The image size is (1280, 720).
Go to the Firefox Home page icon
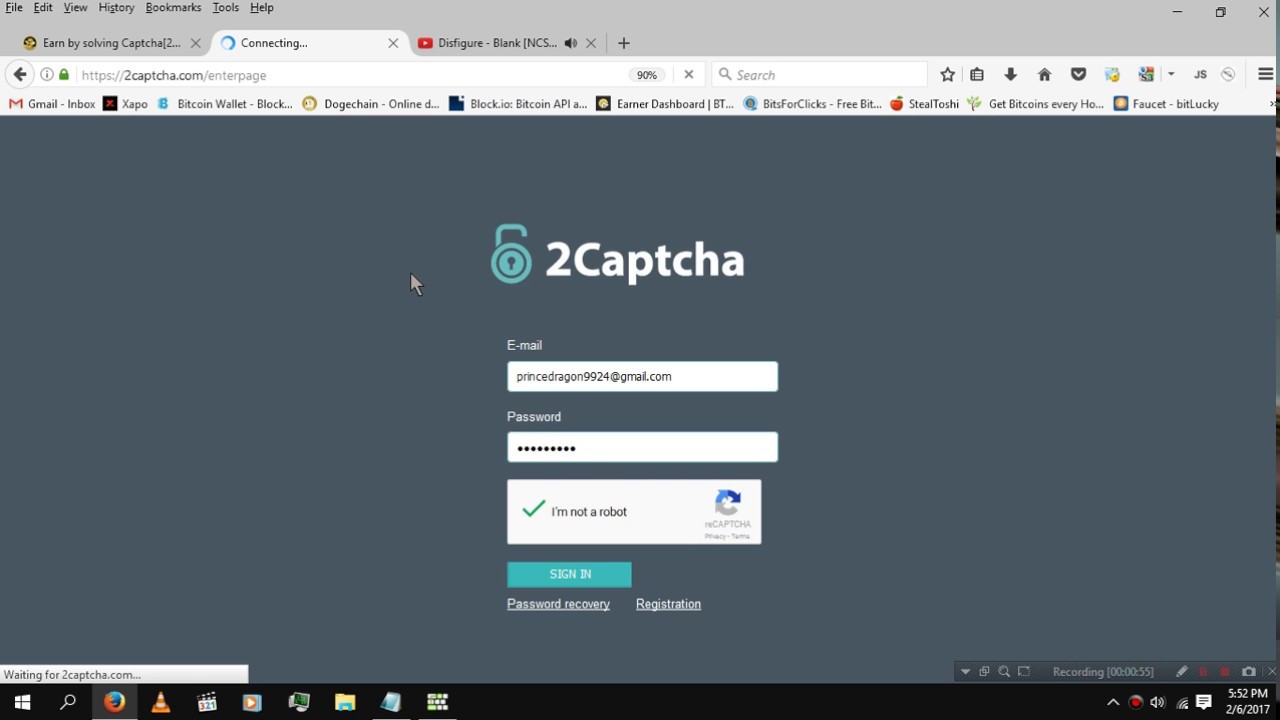pyautogui.click(x=1044, y=75)
